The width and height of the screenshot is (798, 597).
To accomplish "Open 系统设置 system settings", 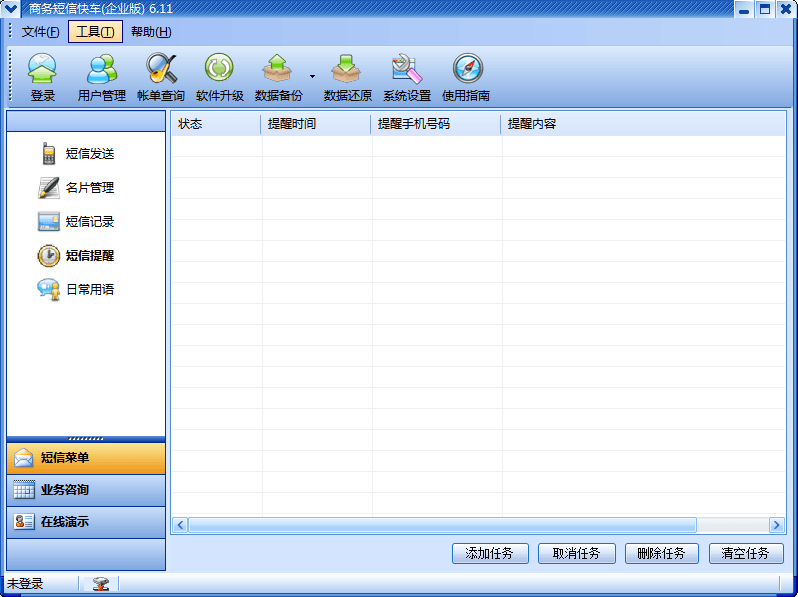I will point(406,78).
